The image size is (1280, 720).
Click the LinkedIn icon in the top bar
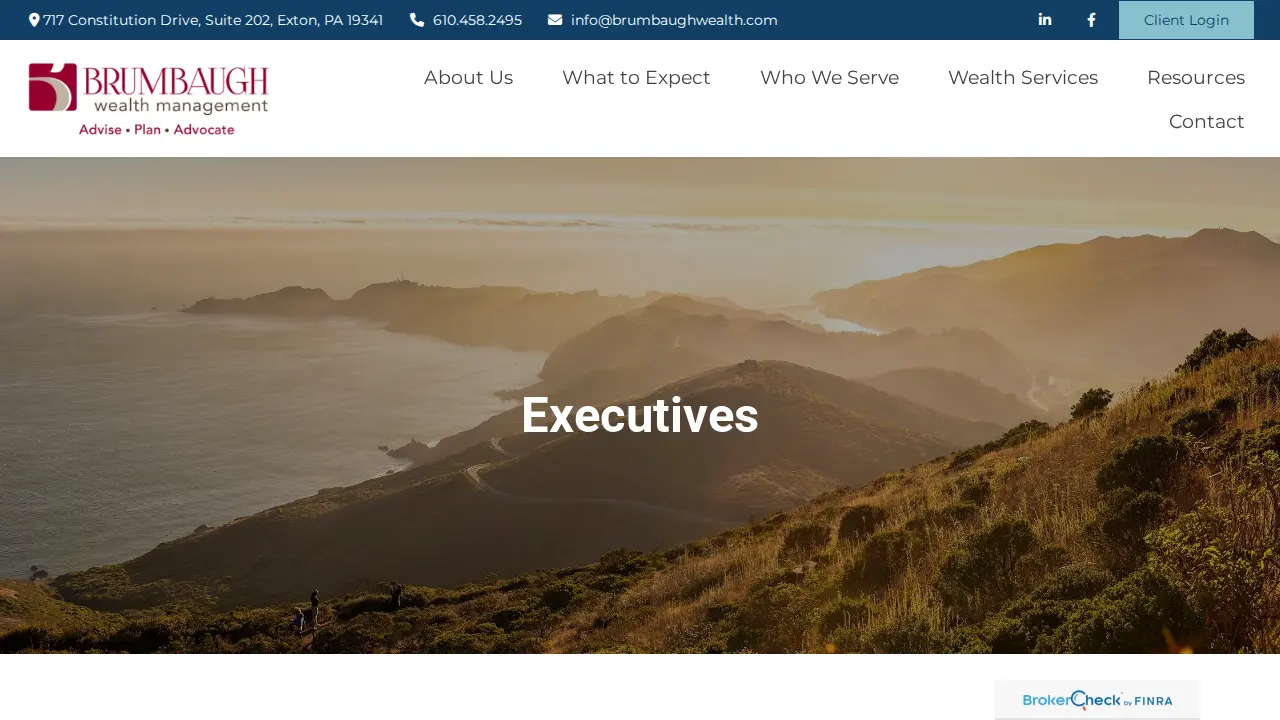(x=1045, y=20)
